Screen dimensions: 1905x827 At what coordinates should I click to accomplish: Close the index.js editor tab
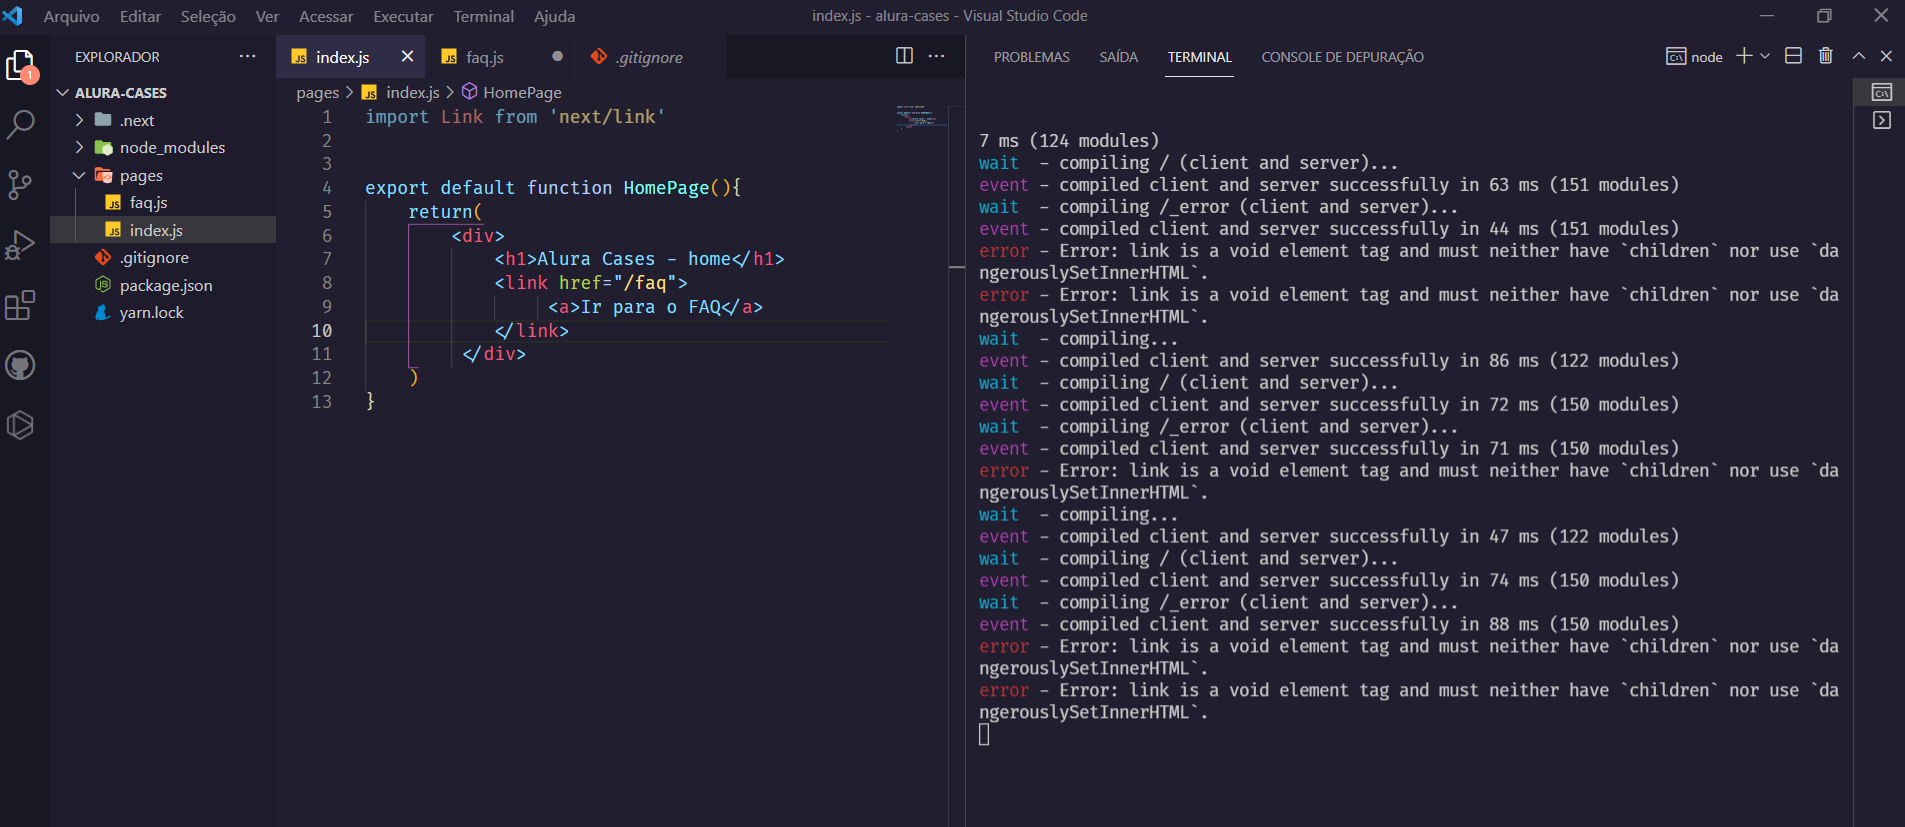click(x=407, y=57)
